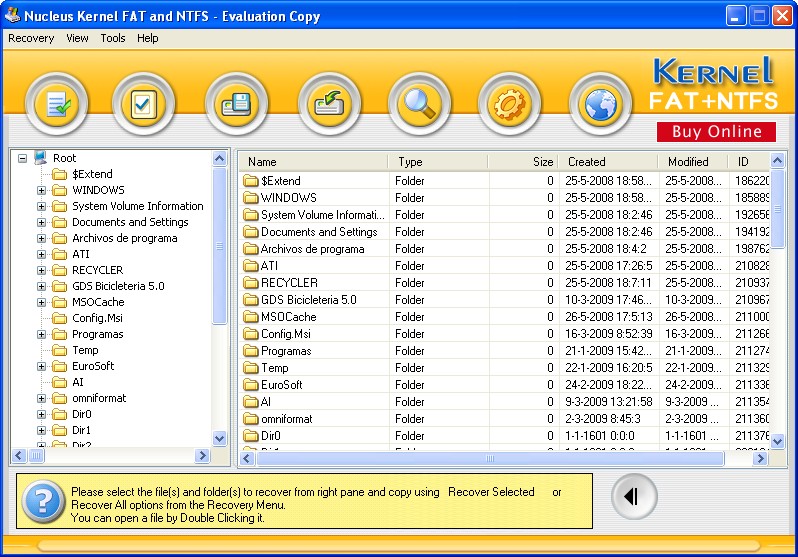
Task: Click tree pane scroll down arrow
Action: pos(219,438)
